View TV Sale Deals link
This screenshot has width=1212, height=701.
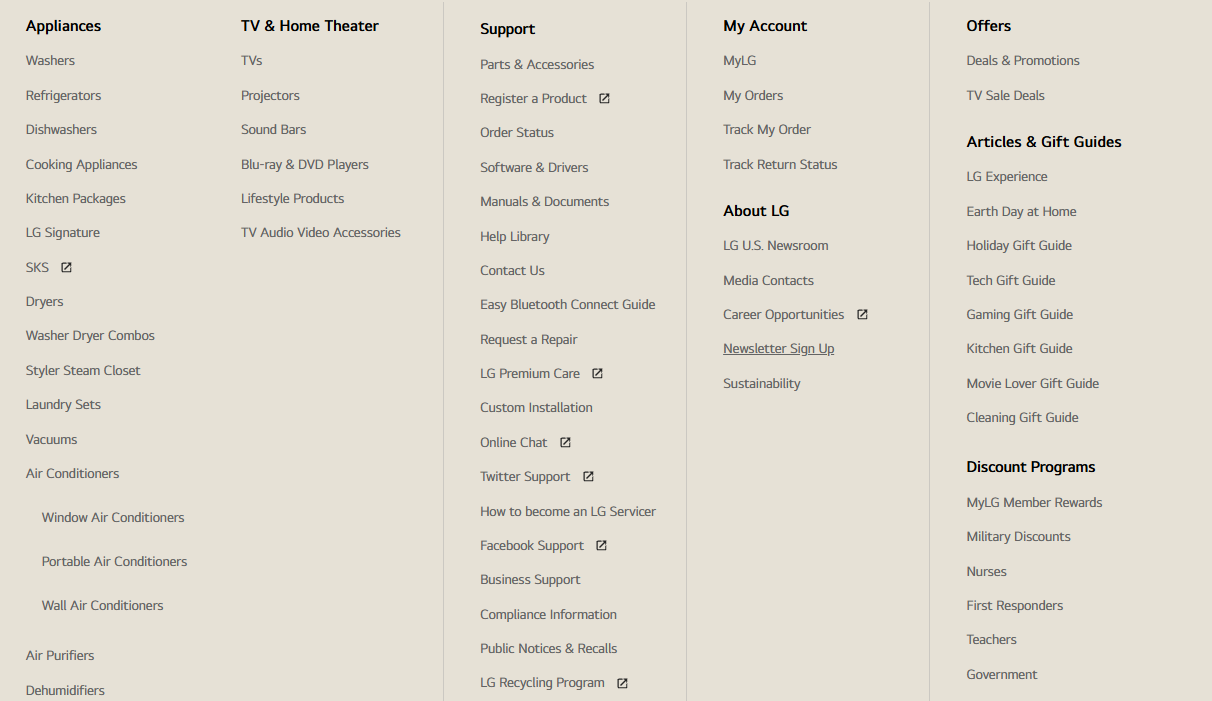[x=1005, y=96]
